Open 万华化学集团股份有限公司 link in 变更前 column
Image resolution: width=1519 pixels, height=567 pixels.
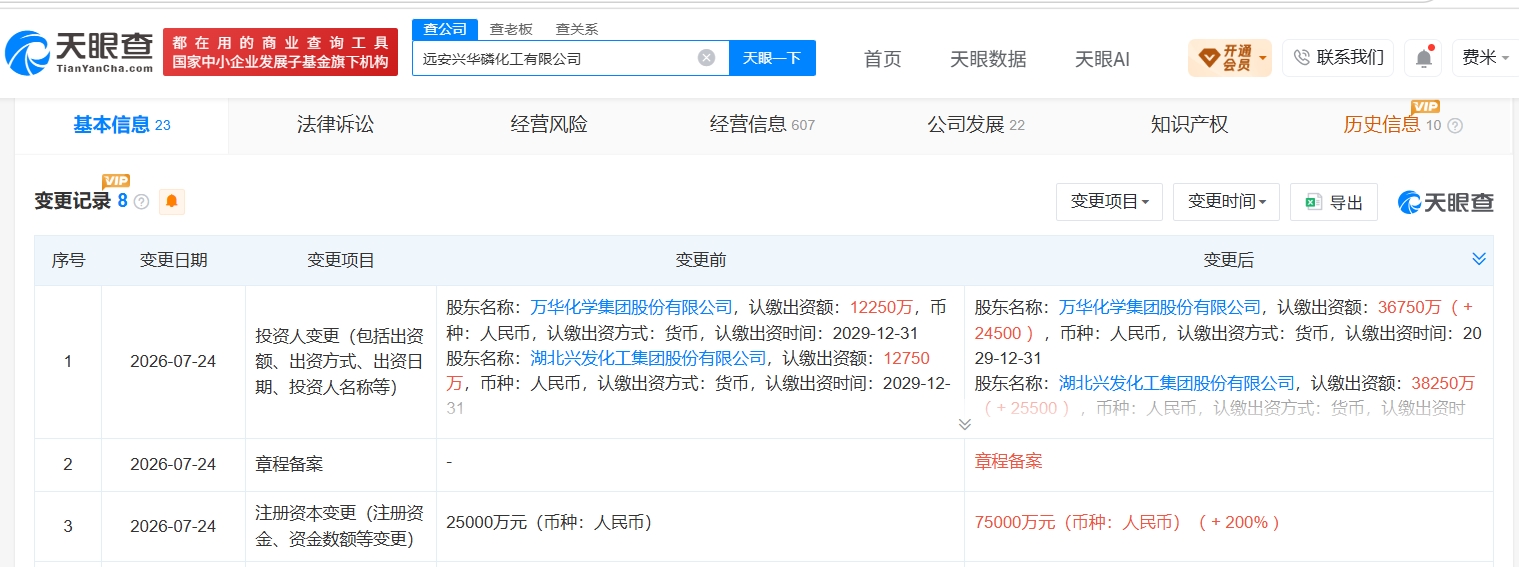coord(631,307)
